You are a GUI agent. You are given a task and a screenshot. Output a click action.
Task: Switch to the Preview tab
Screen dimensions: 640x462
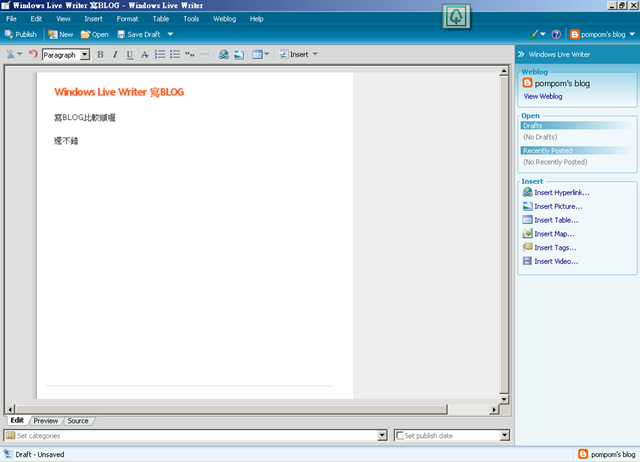click(46, 421)
